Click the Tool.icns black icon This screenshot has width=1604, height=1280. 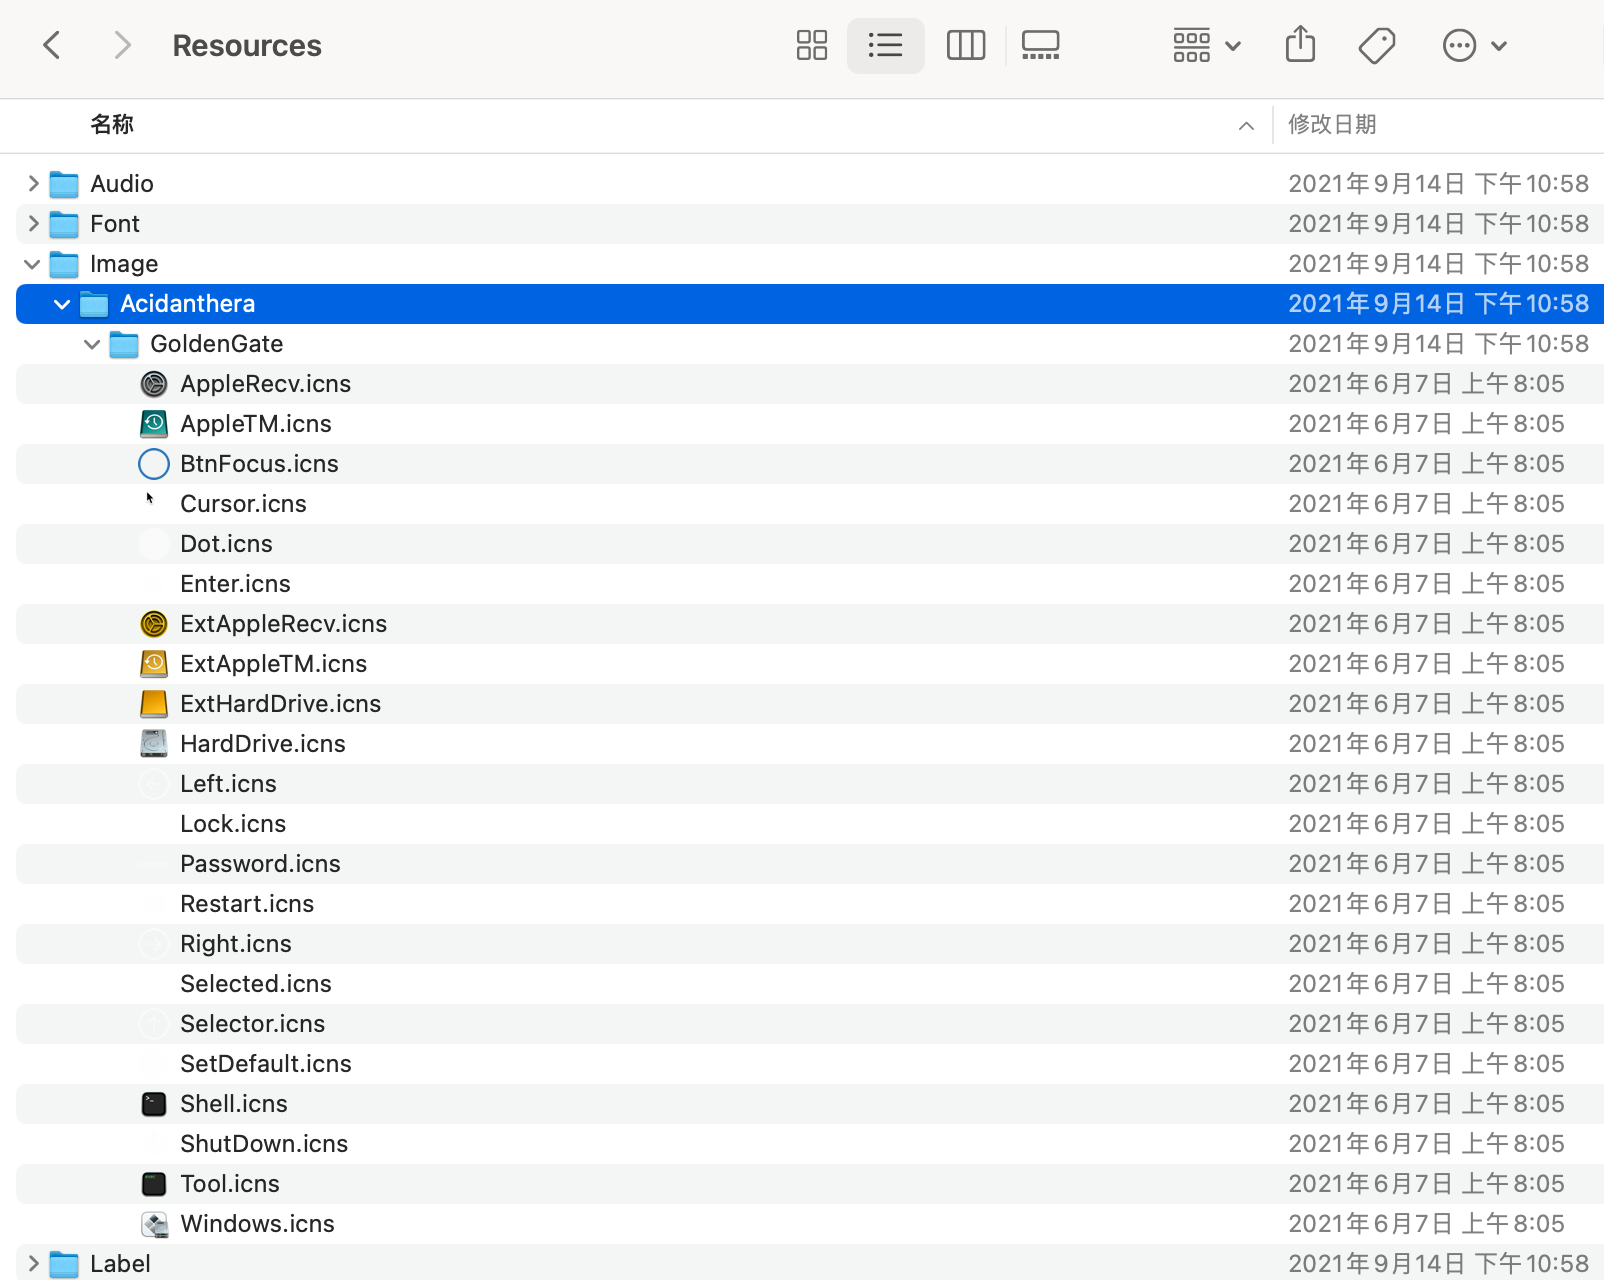tap(154, 1184)
